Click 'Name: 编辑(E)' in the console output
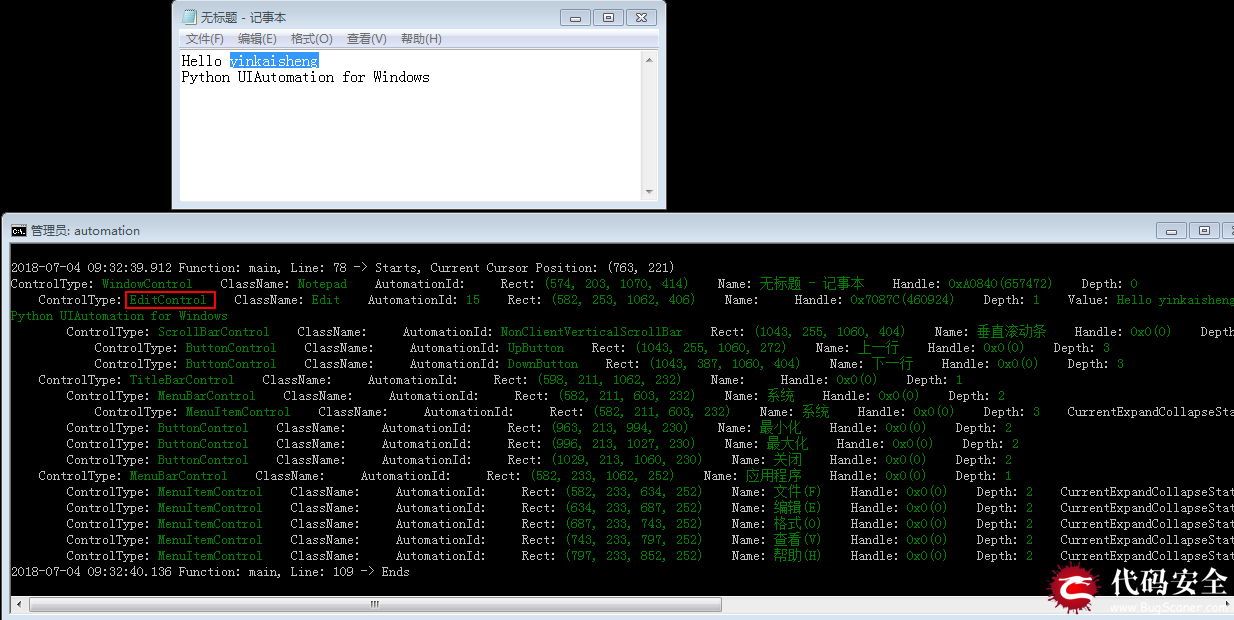The height and width of the screenshot is (620, 1234). tap(776, 508)
